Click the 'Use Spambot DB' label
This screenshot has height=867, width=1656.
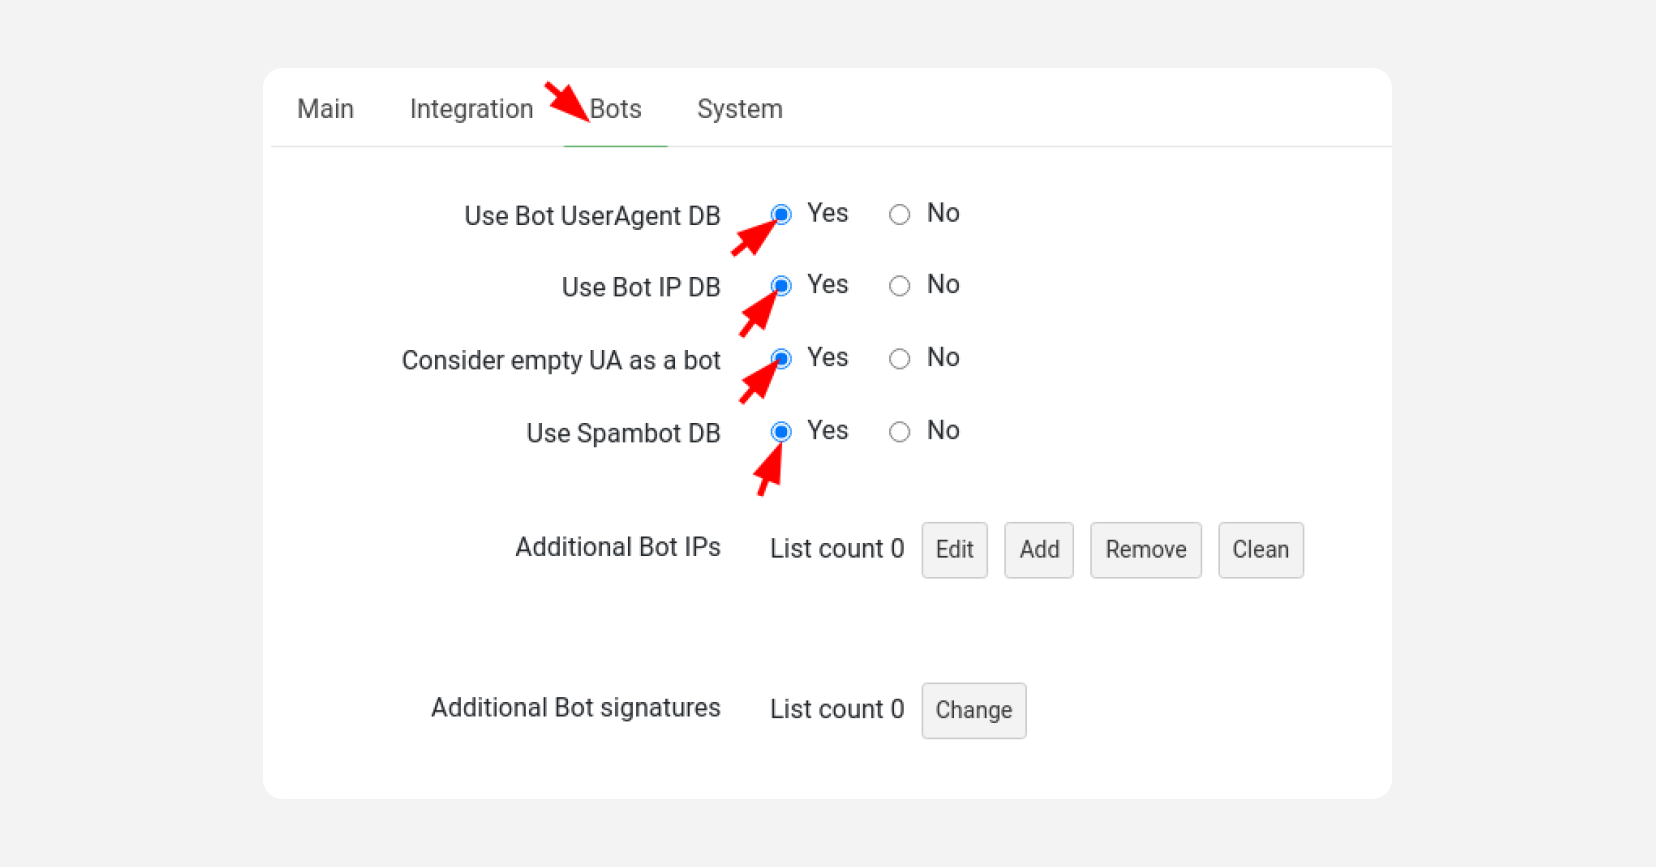pos(623,433)
